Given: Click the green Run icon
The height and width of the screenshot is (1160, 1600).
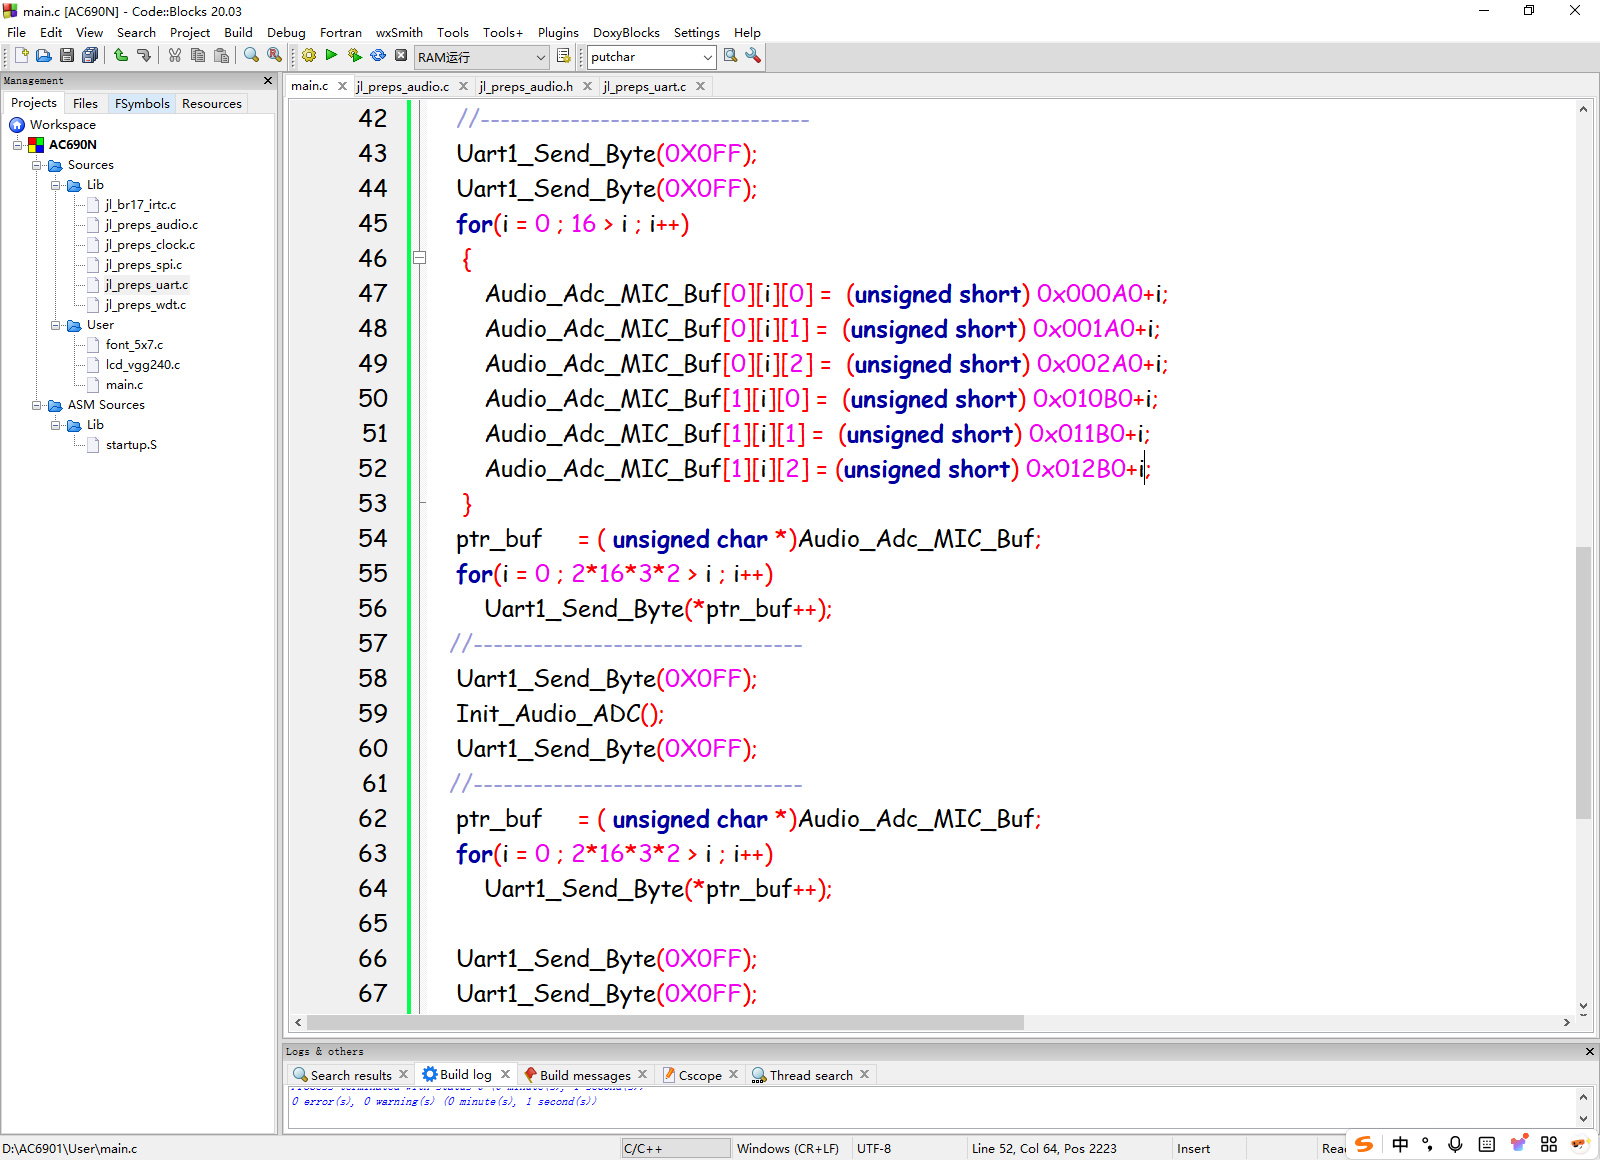Looking at the screenshot, I should click(x=332, y=56).
